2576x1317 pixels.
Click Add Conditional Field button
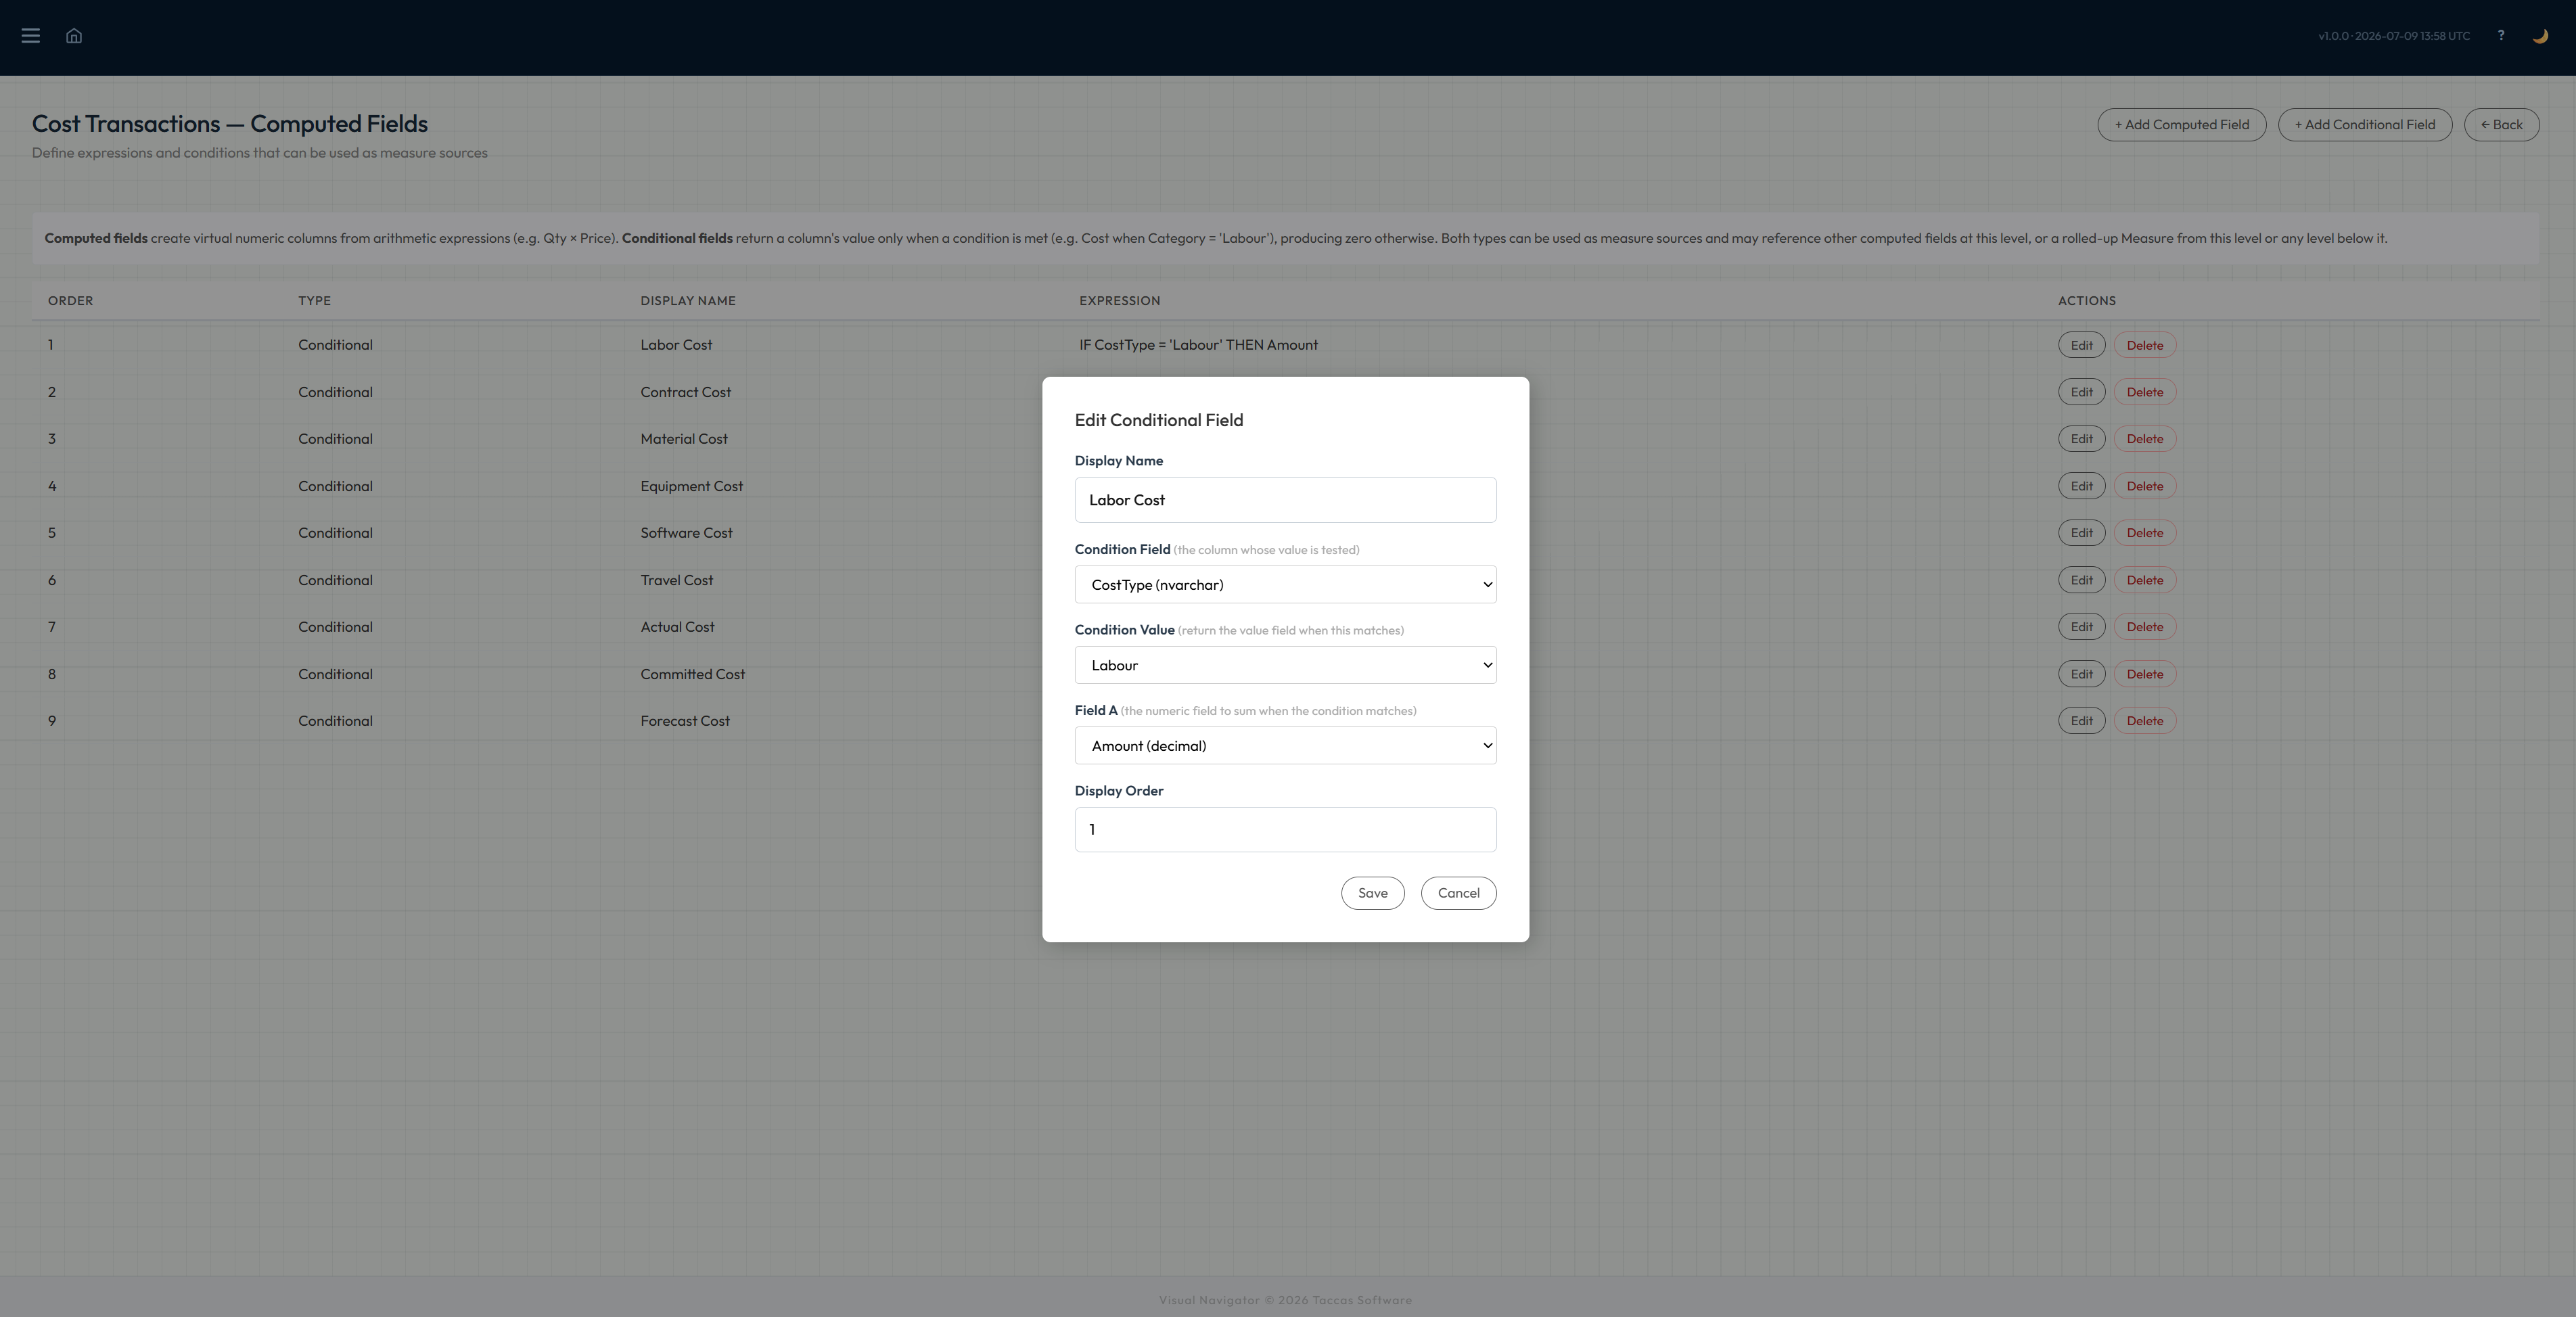point(2364,125)
